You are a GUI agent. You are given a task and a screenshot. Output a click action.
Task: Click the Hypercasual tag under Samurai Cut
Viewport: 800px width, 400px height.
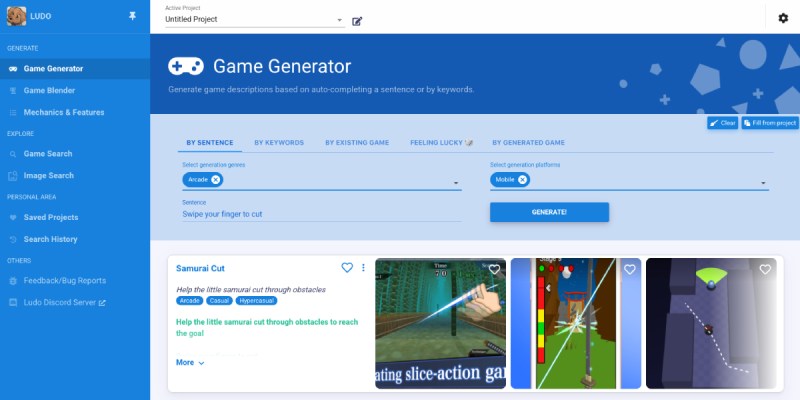(256, 301)
